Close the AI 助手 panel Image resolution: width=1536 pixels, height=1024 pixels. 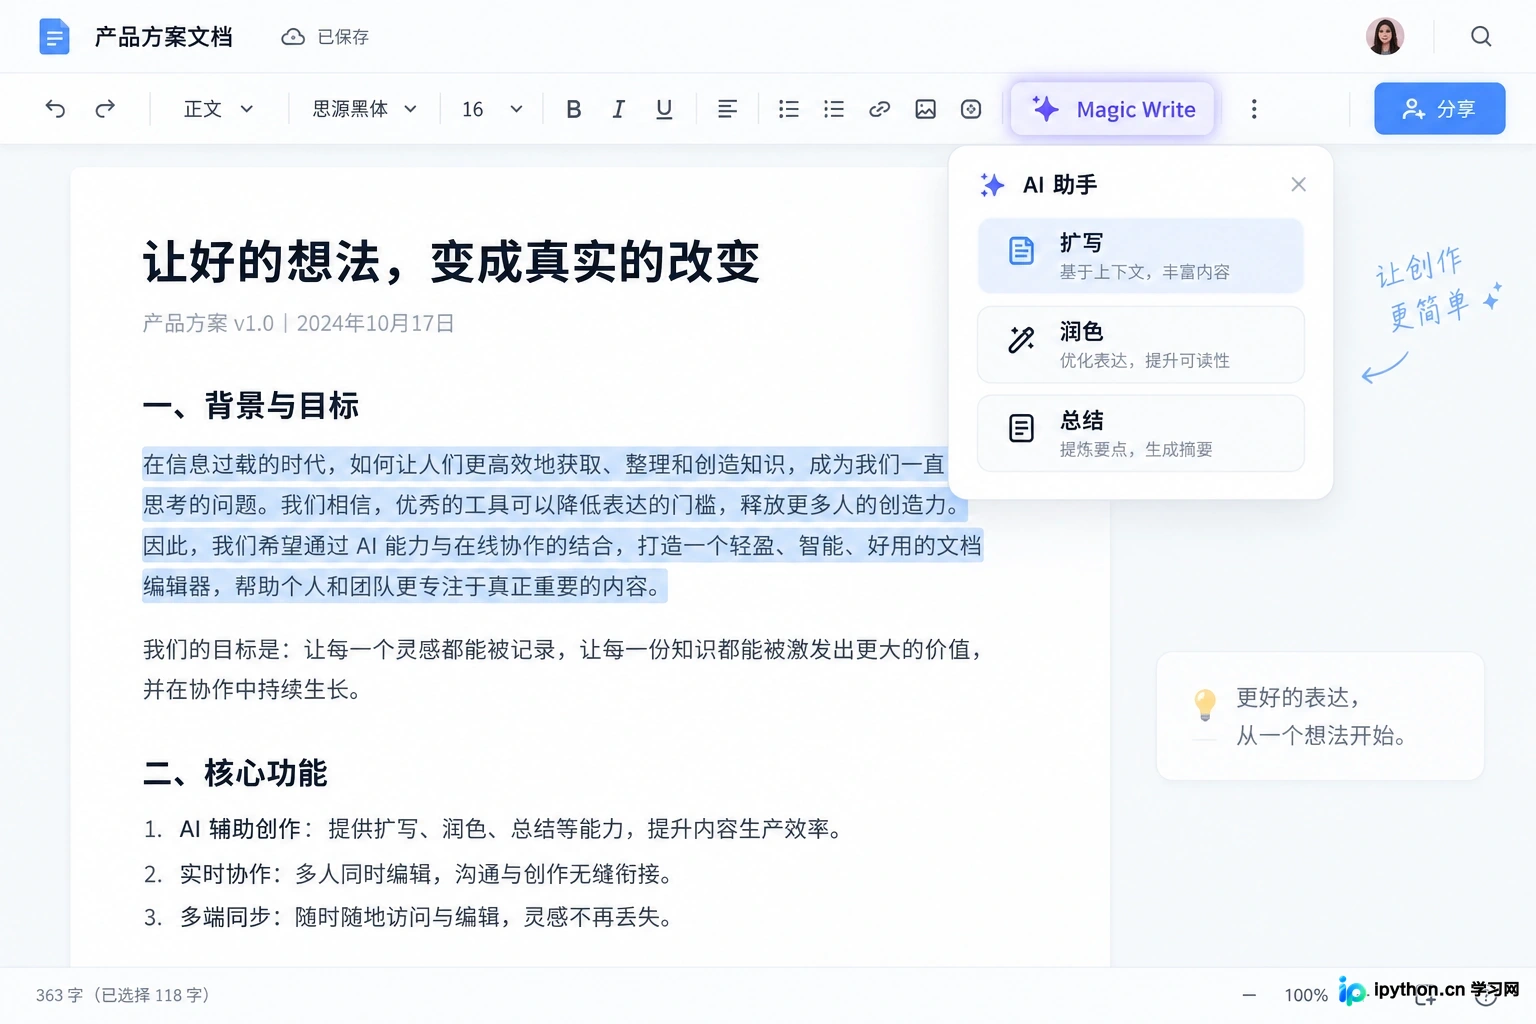(1298, 184)
